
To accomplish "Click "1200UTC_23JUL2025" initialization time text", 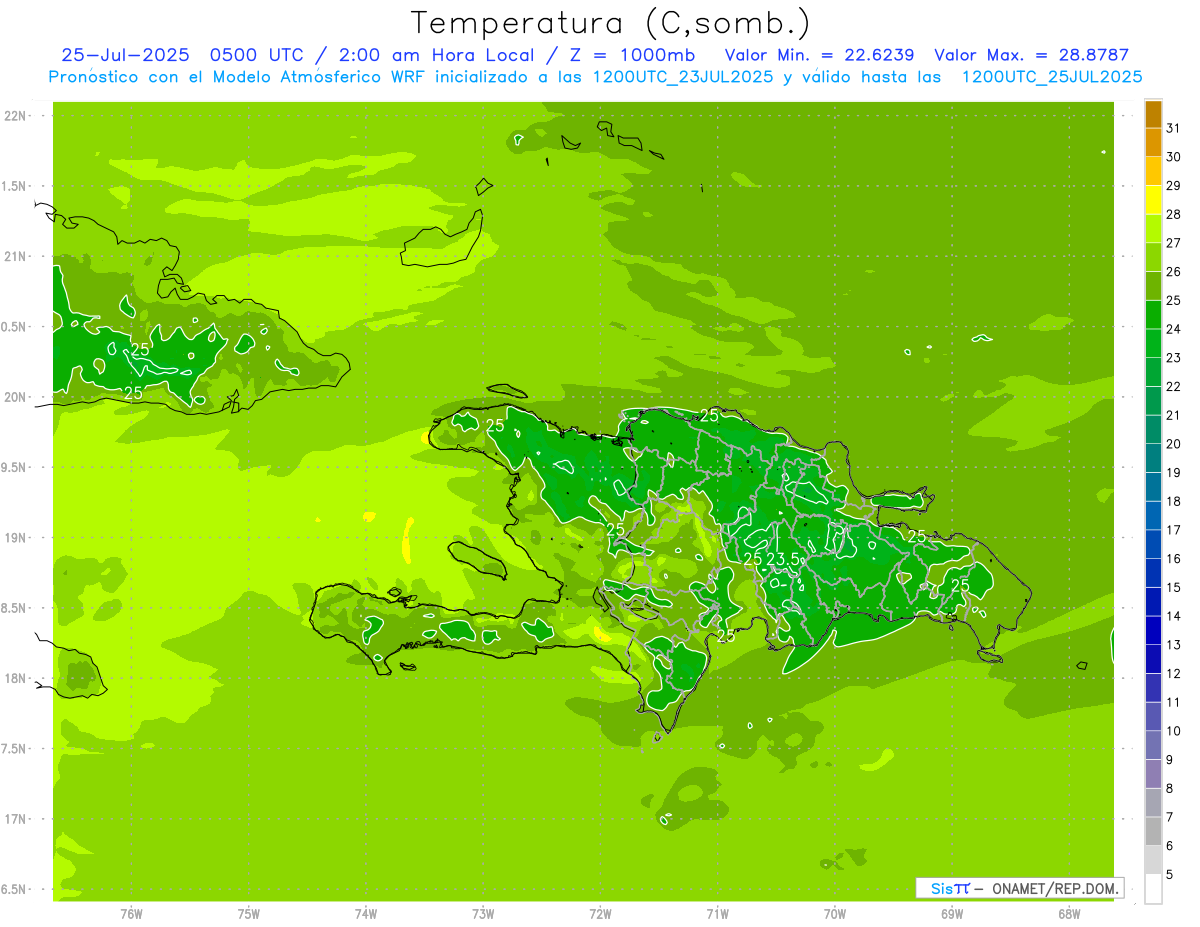I will click(683, 77).
